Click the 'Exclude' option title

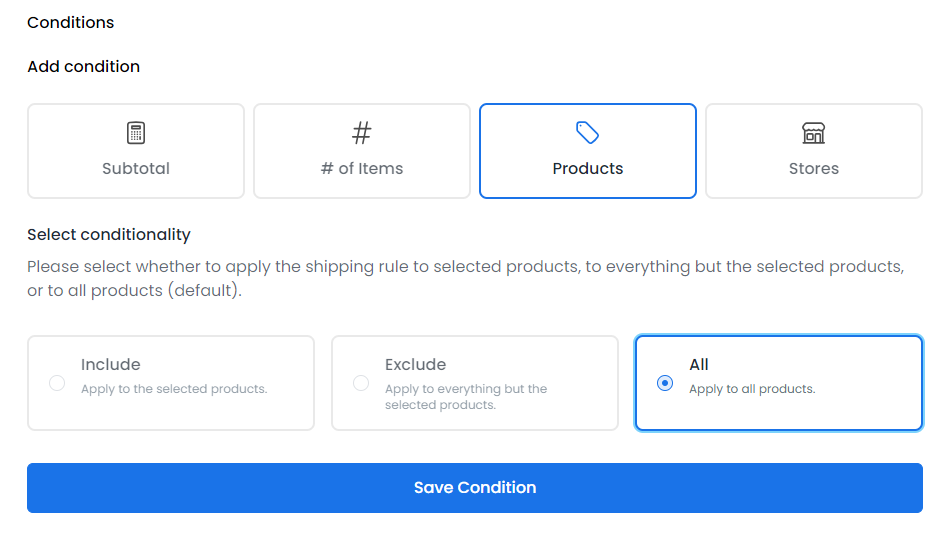point(415,365)
